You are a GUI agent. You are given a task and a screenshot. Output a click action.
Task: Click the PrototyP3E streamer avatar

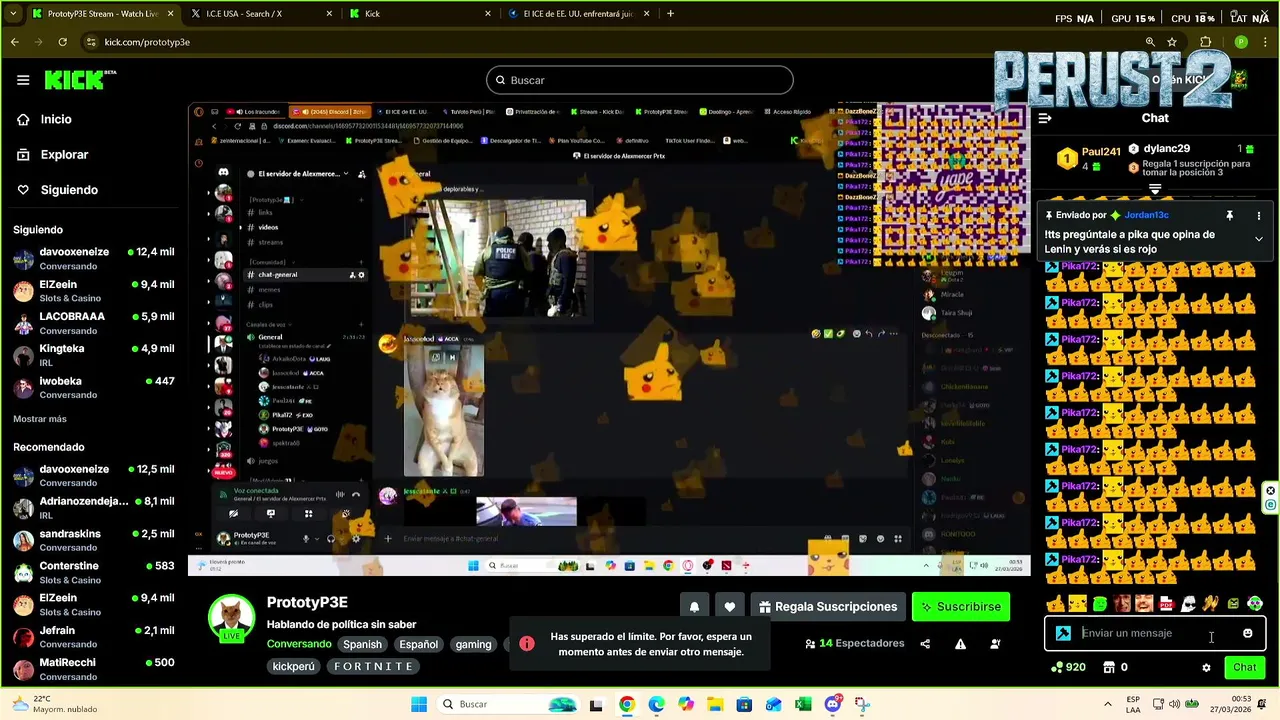point(231,617)
